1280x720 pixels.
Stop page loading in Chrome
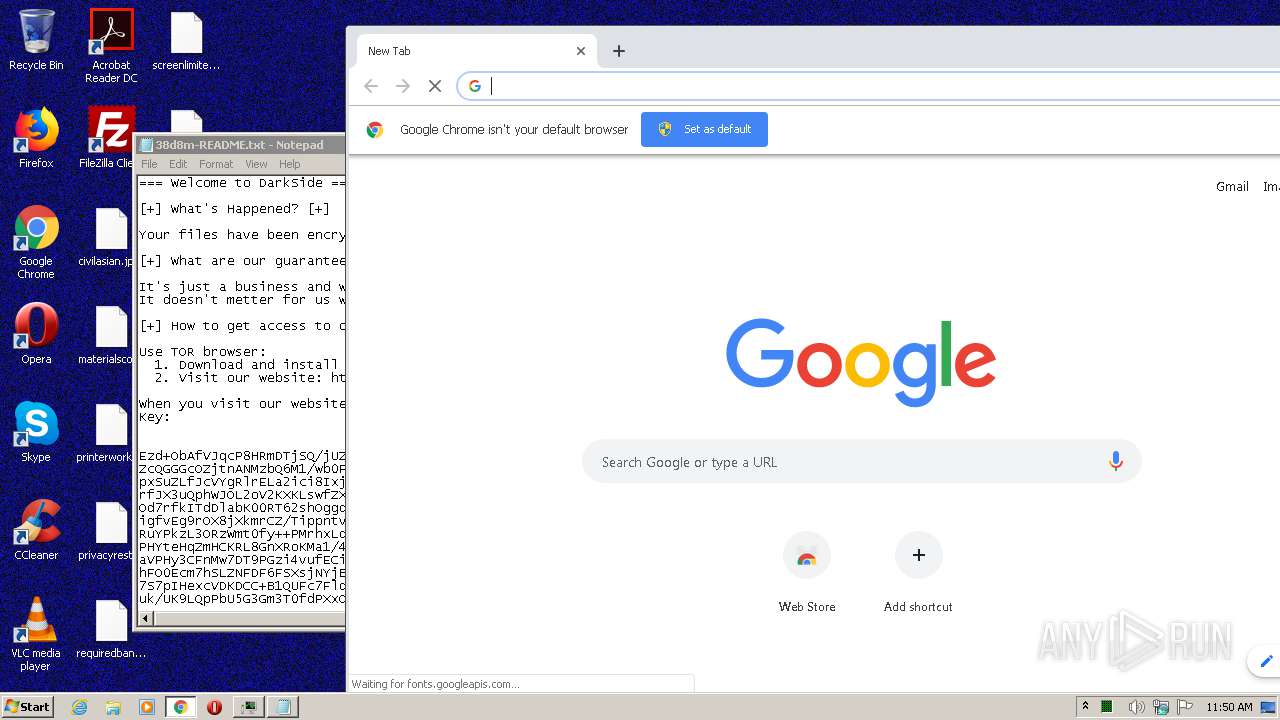(435, 86)
